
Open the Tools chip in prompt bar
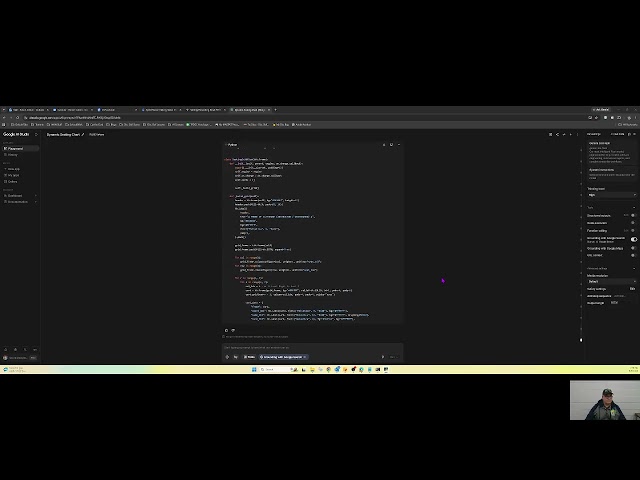click(249, 357)
